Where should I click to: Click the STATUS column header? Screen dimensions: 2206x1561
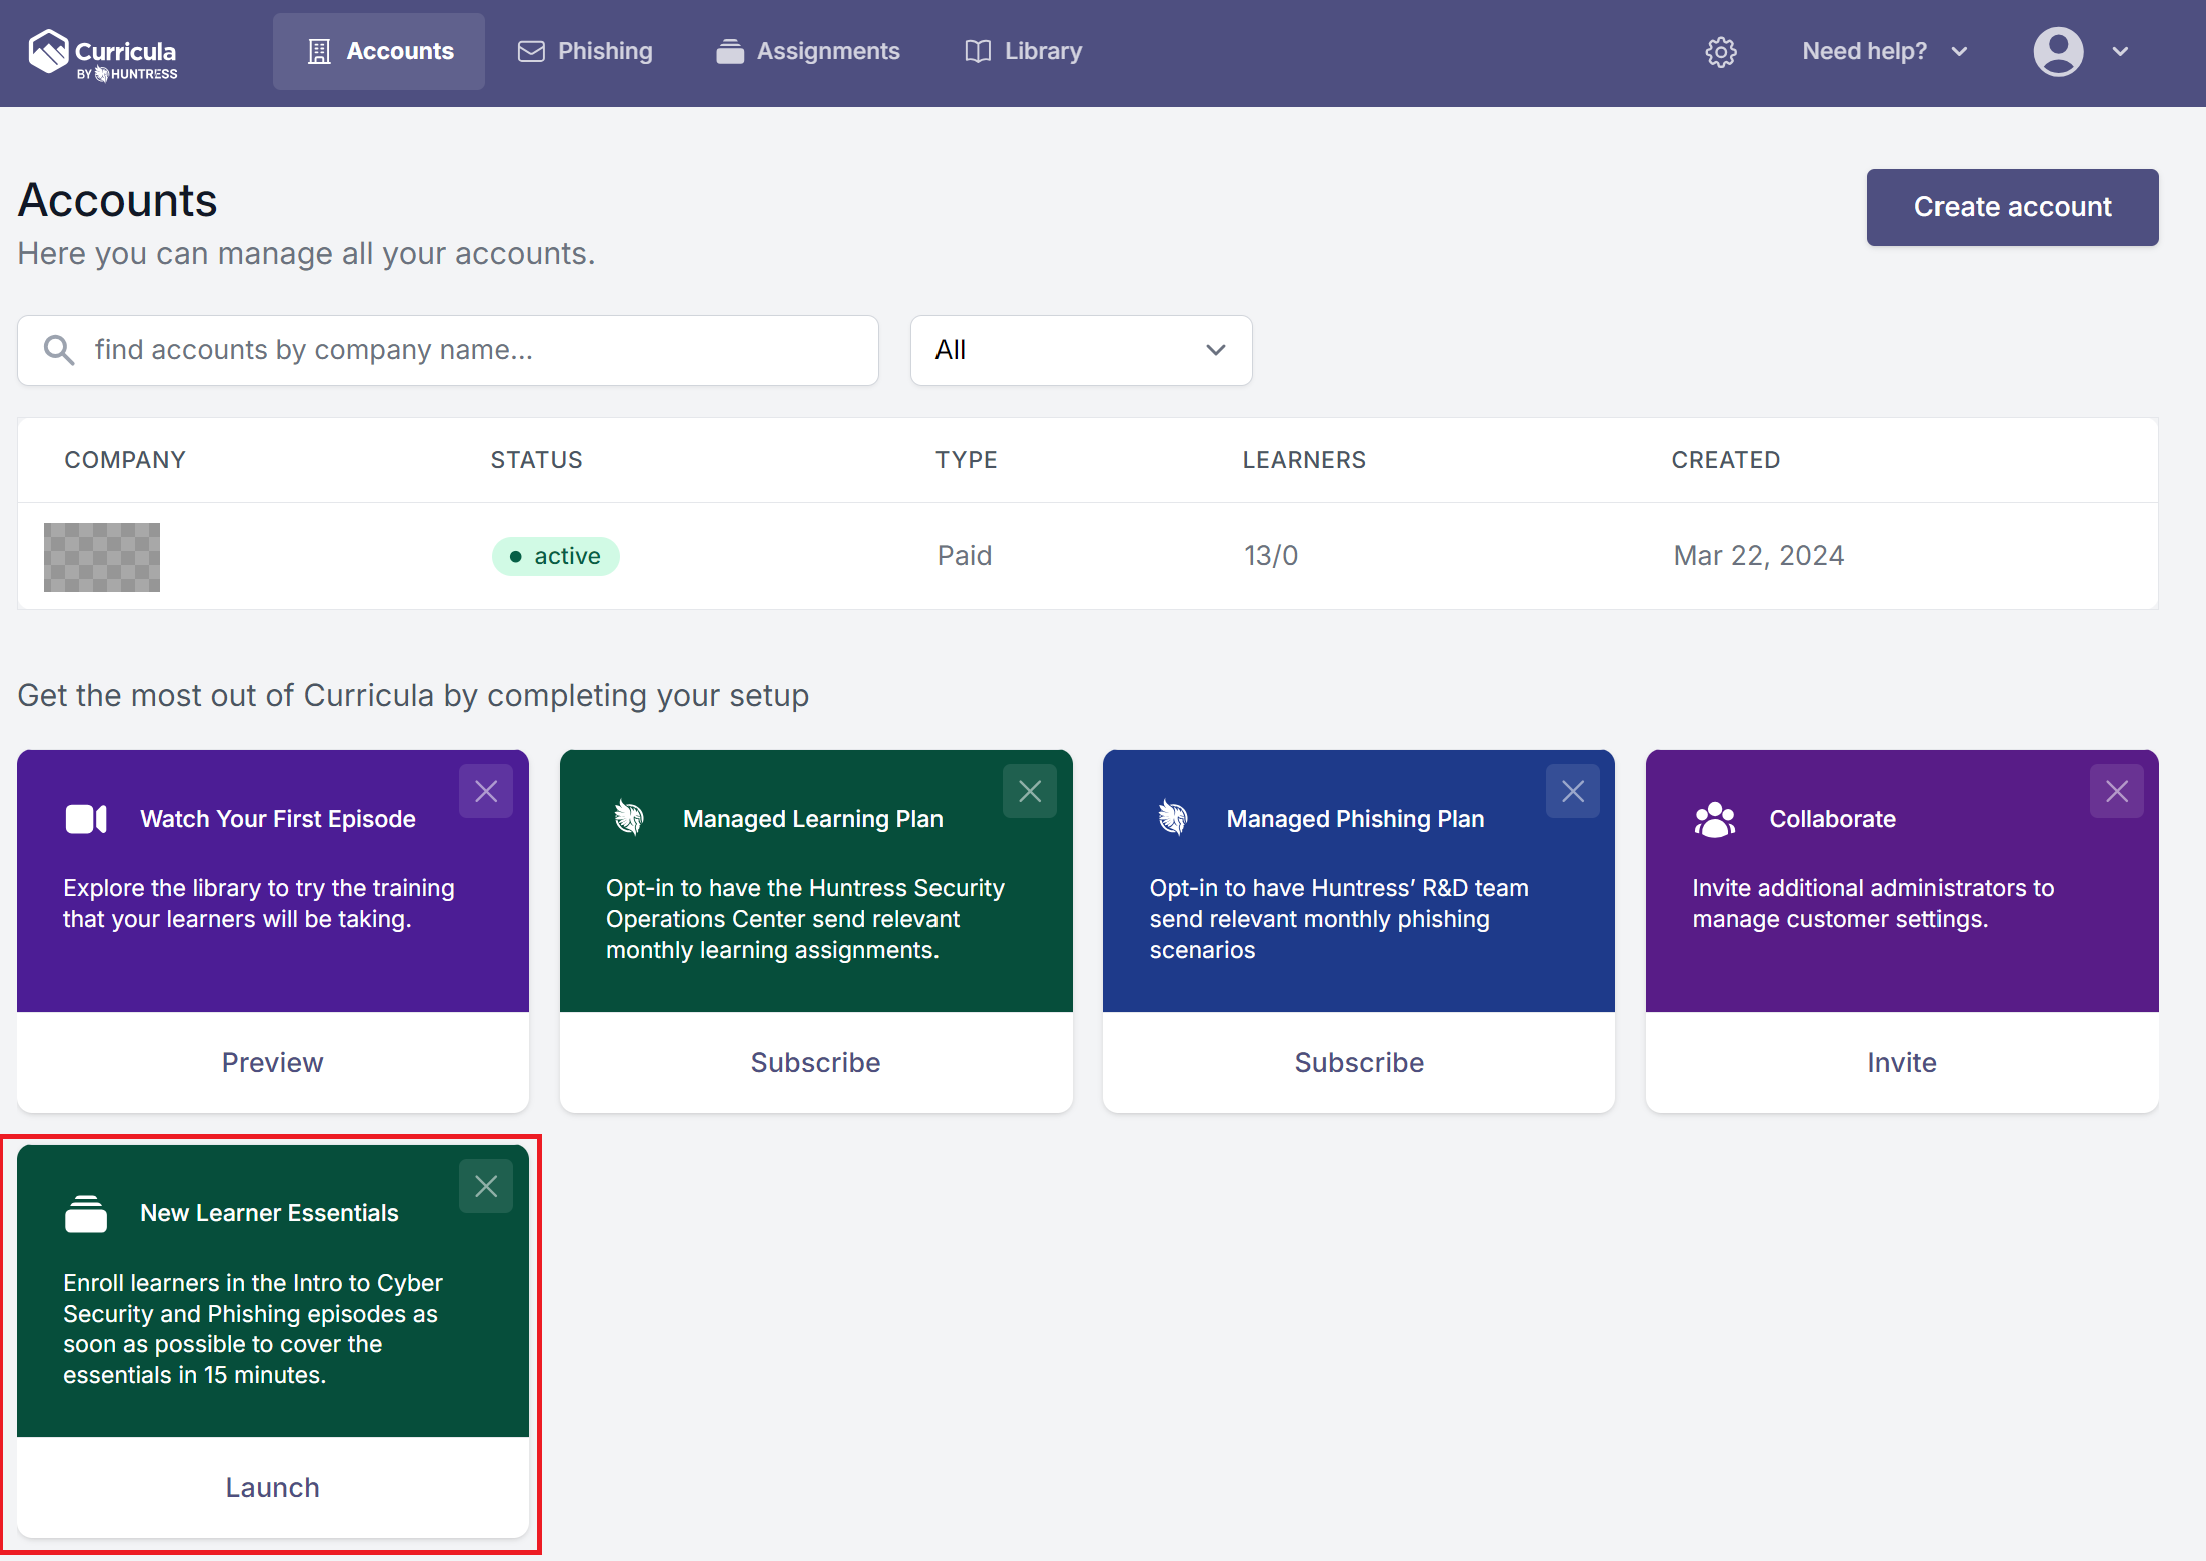(x=536, y=460)
